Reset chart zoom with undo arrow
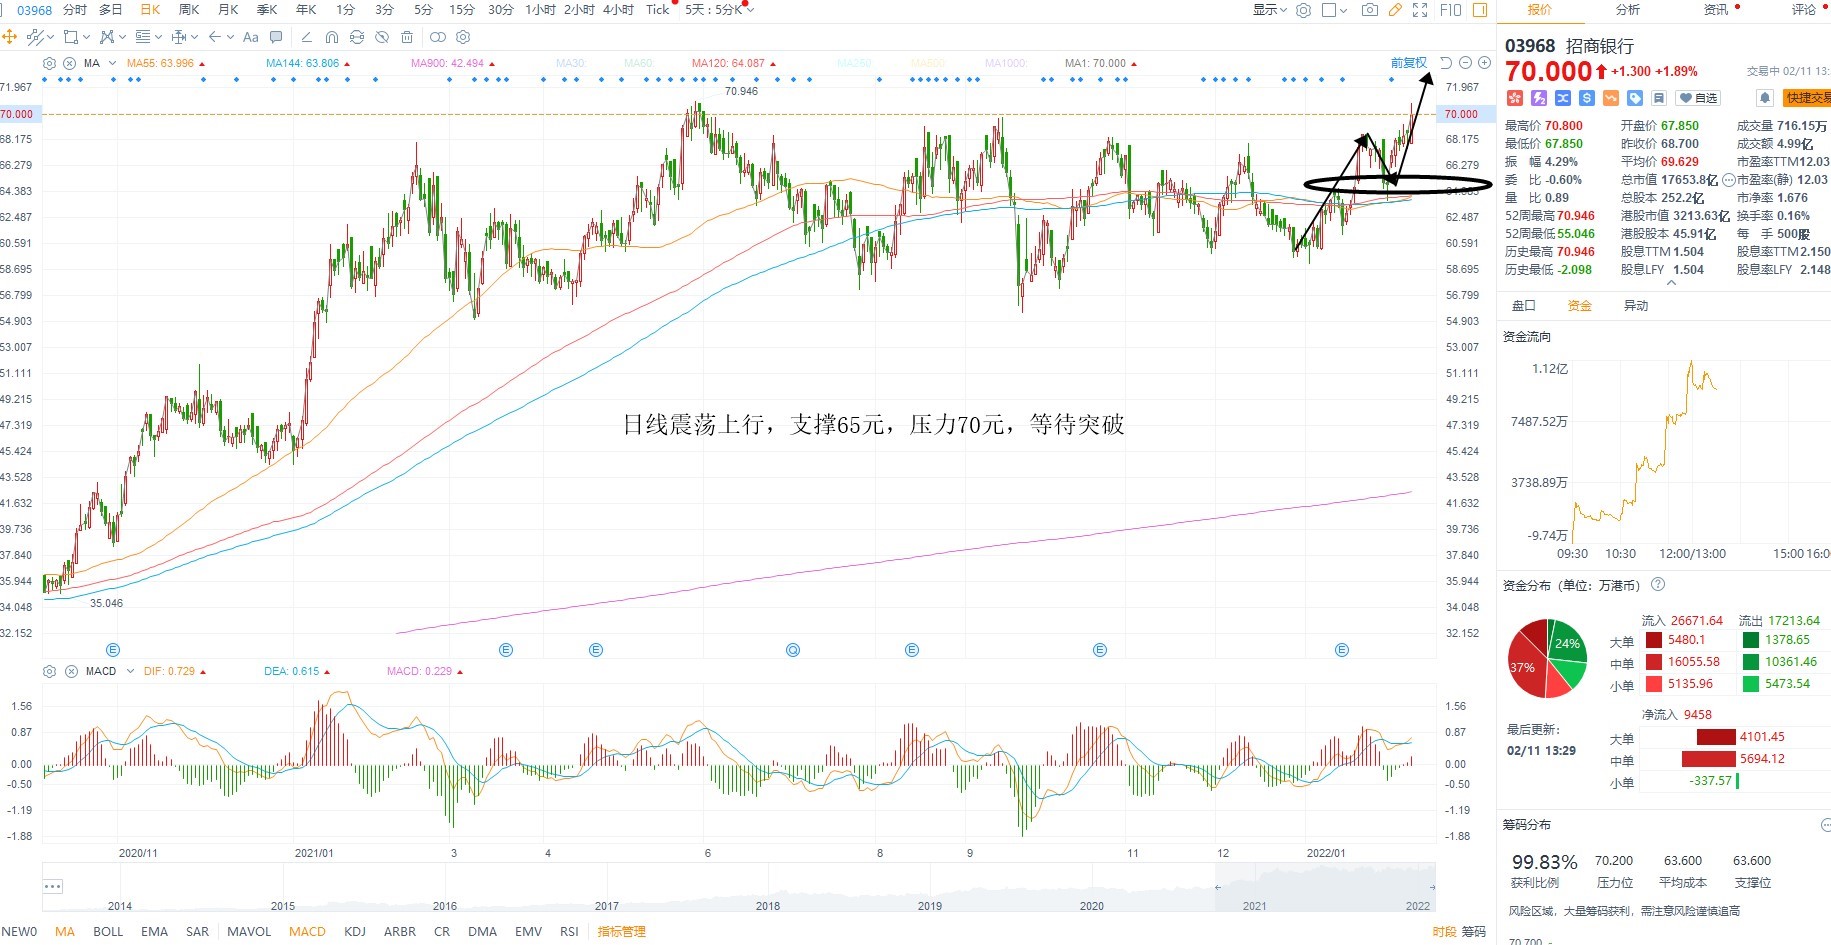The image size is (1831, 945). point(1445,63)
